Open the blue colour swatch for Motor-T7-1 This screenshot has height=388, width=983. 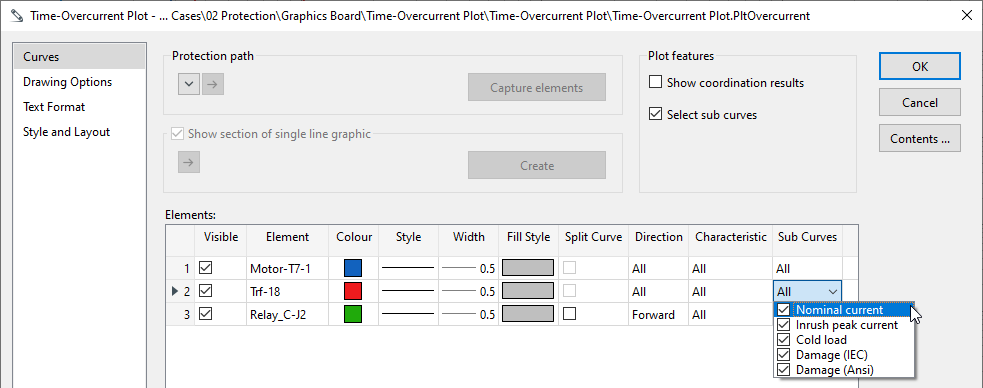[353, 268]
